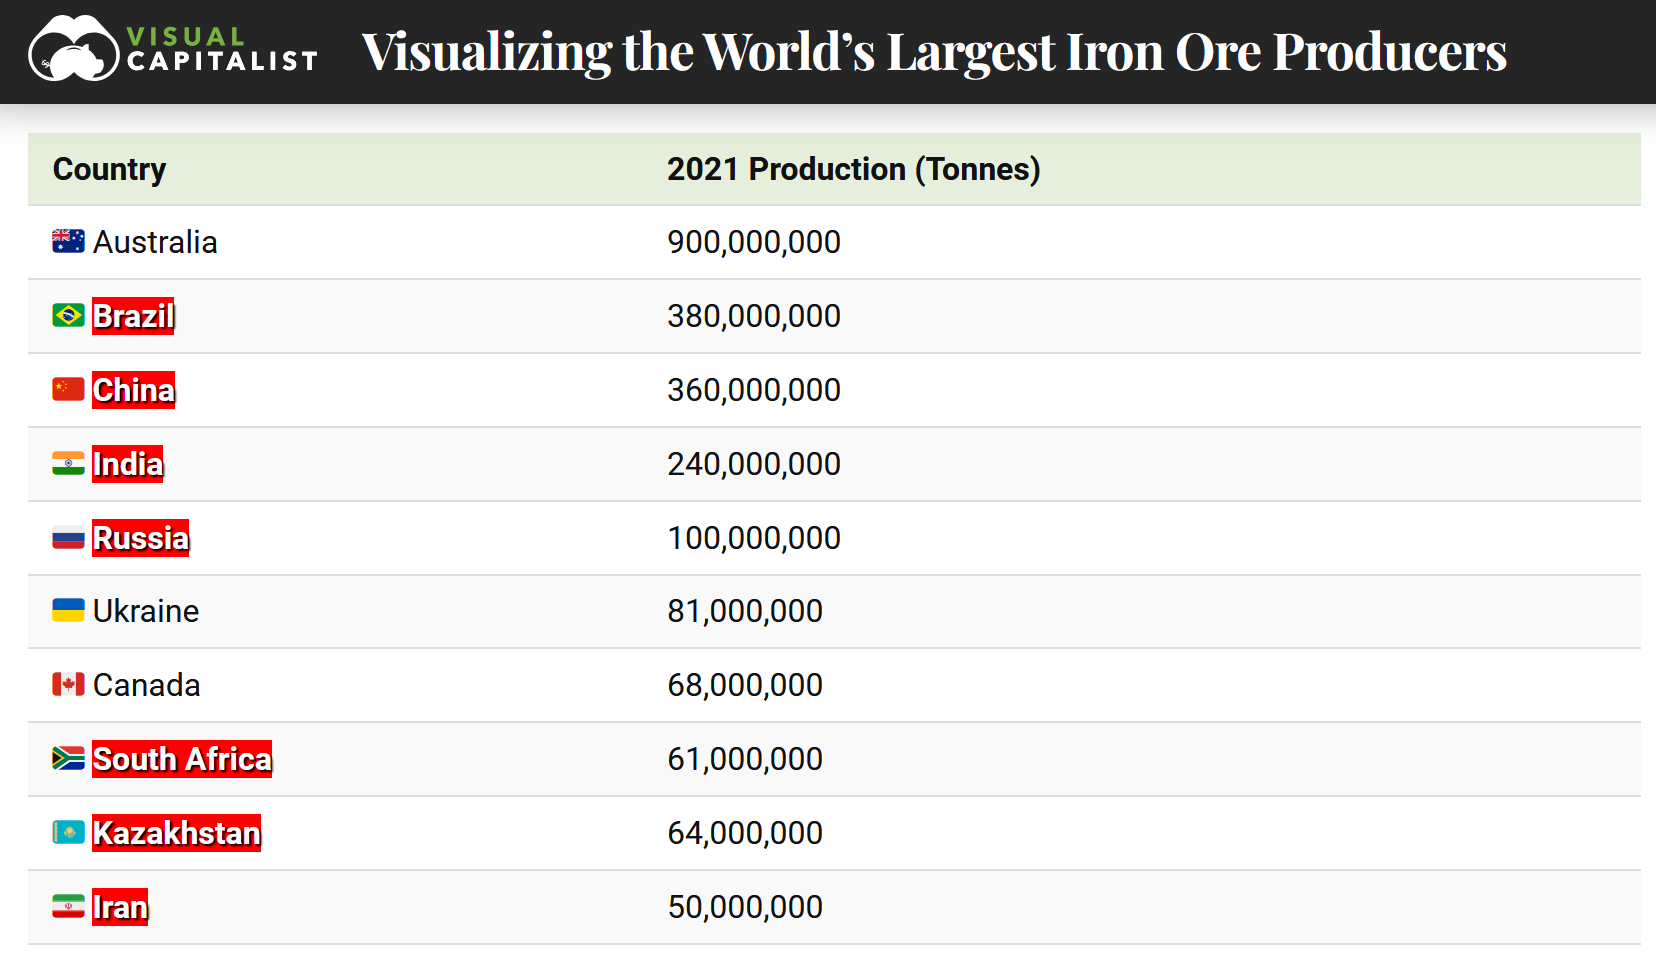This screenshot has width=1656, height=958.
Task: Click the Visual Capitalist logo
Action: 173,49
